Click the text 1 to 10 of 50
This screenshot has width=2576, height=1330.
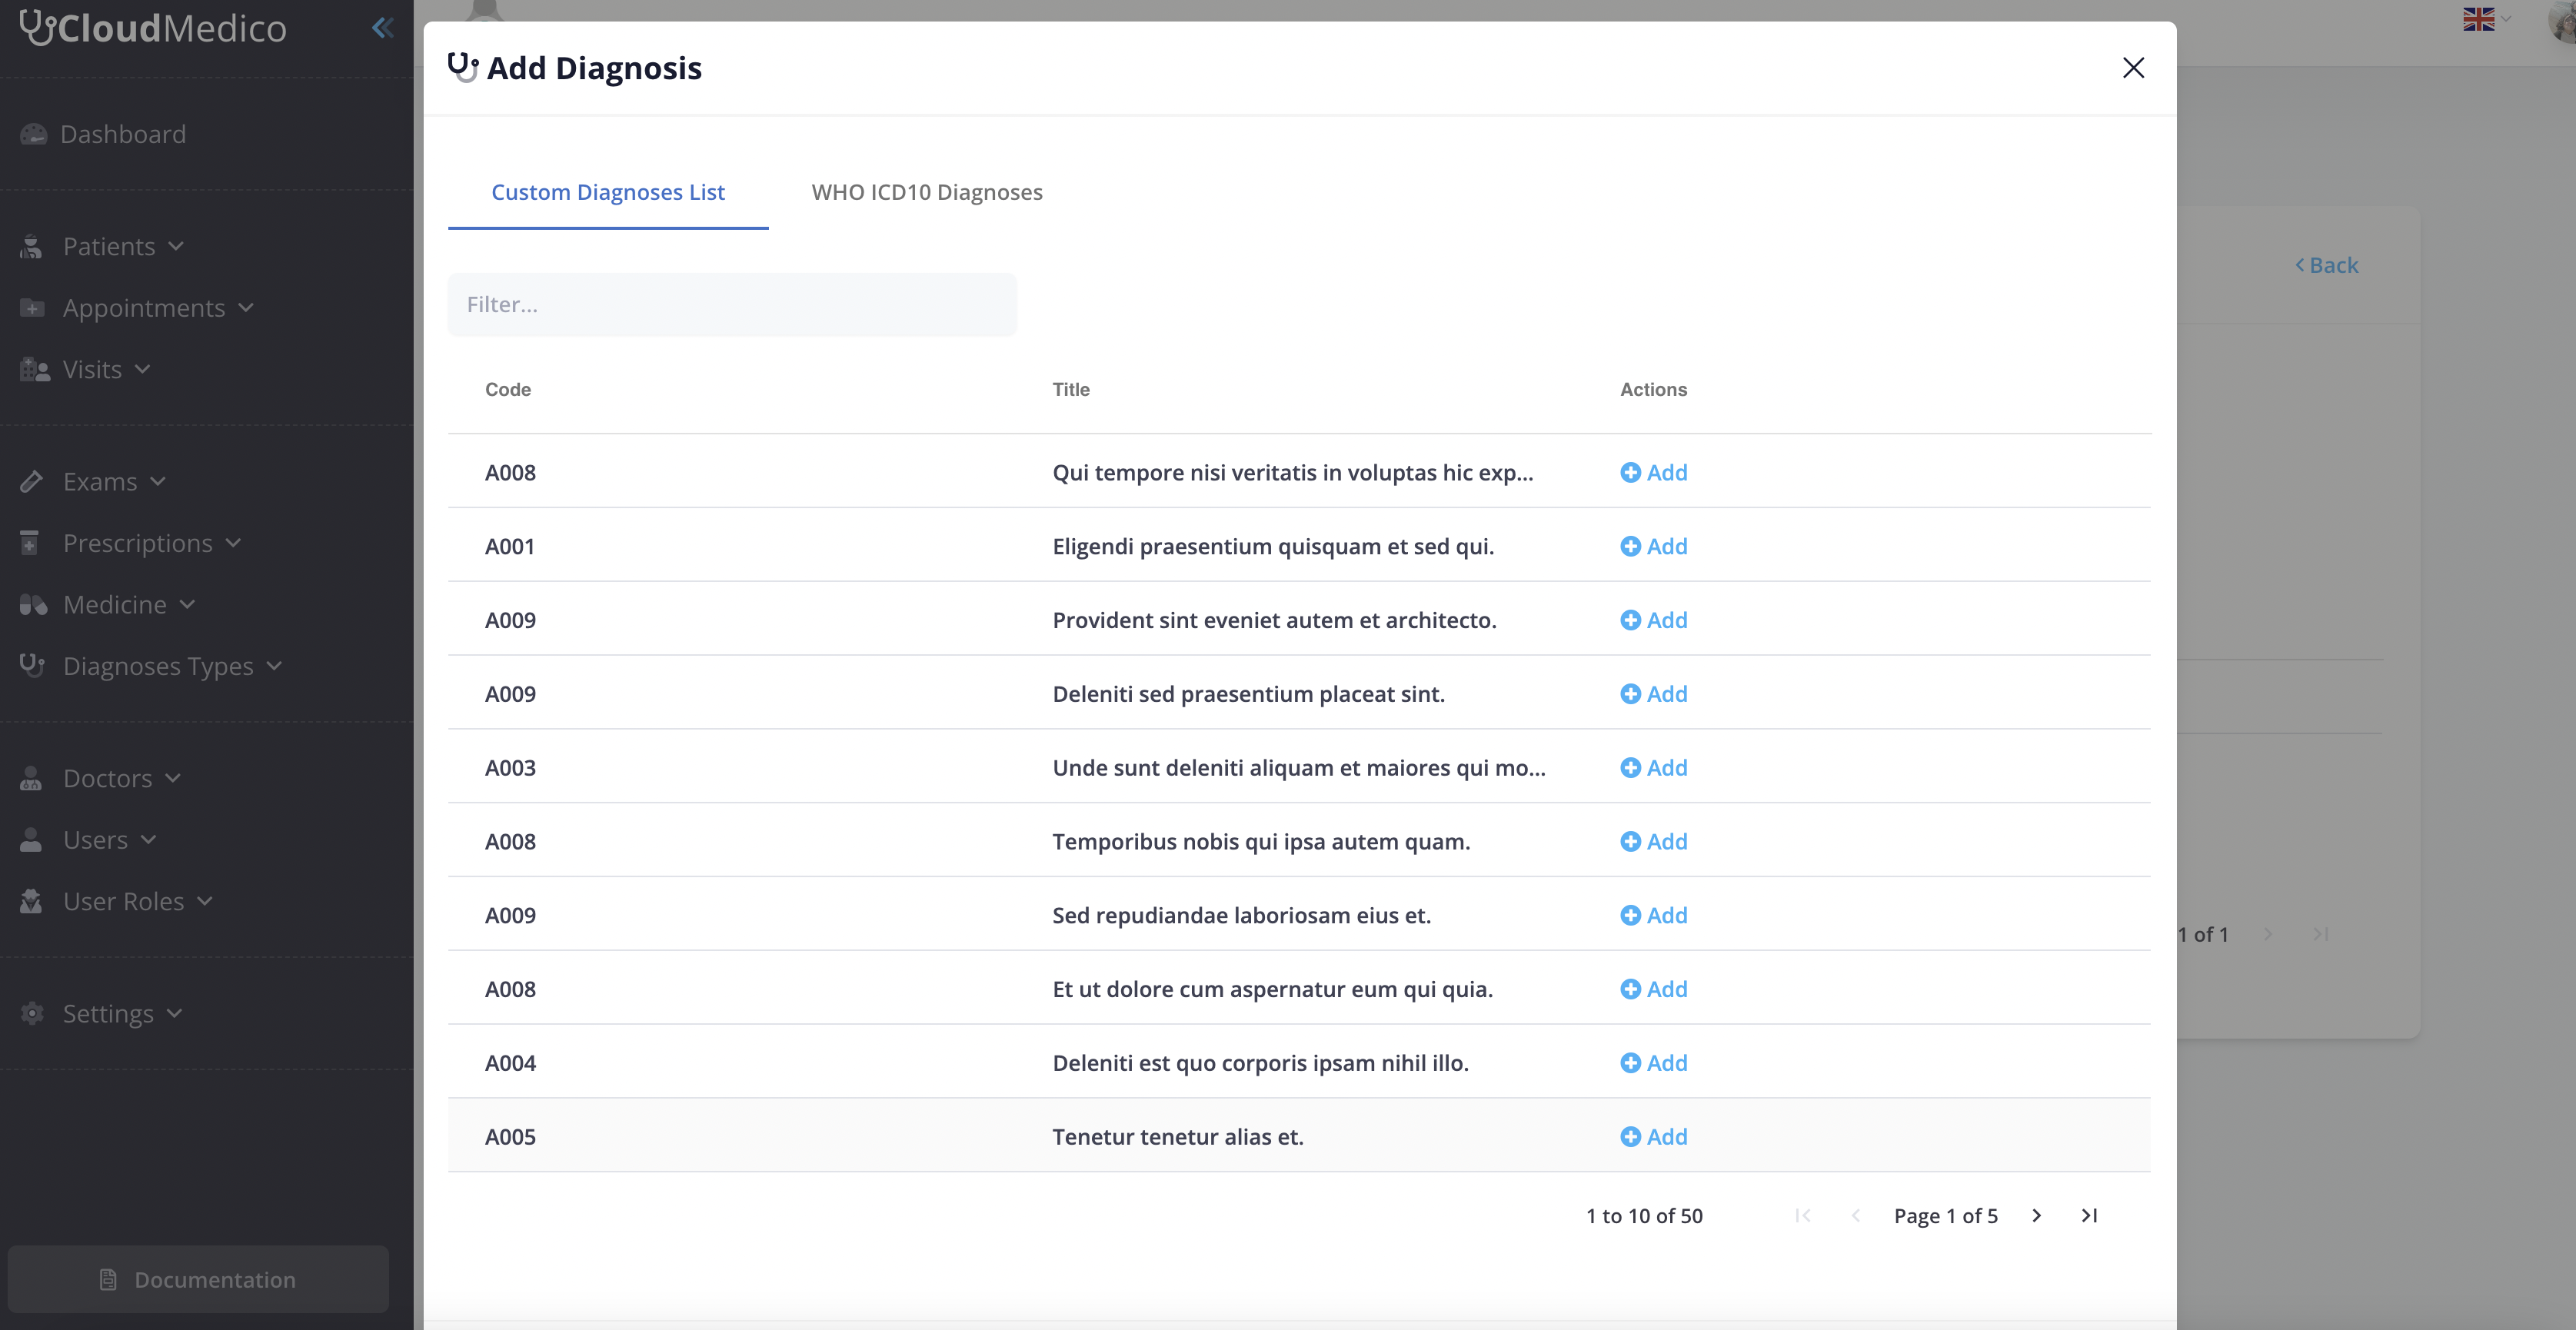pyautogui.click(x=1644, y=1216)
